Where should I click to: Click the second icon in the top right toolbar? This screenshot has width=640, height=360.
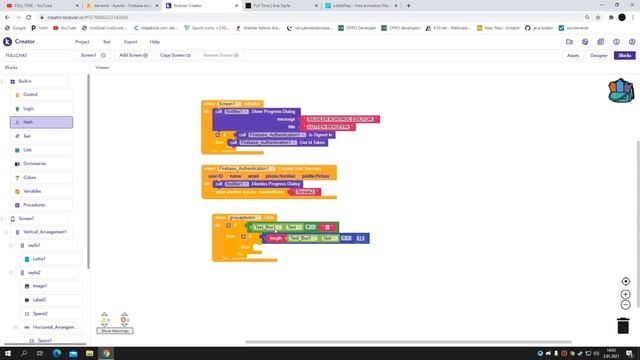pos(585,42)
